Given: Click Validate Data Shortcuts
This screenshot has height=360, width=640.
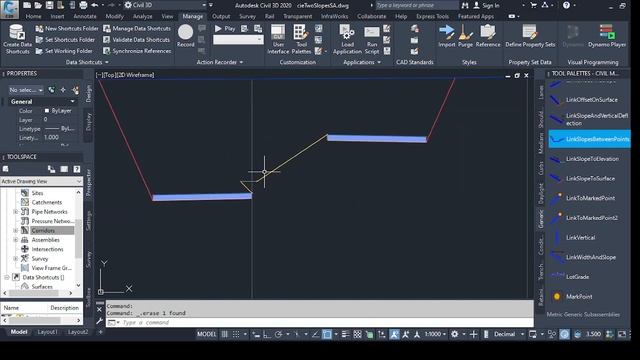Looking at the screenshot, I should pos(136,40).
